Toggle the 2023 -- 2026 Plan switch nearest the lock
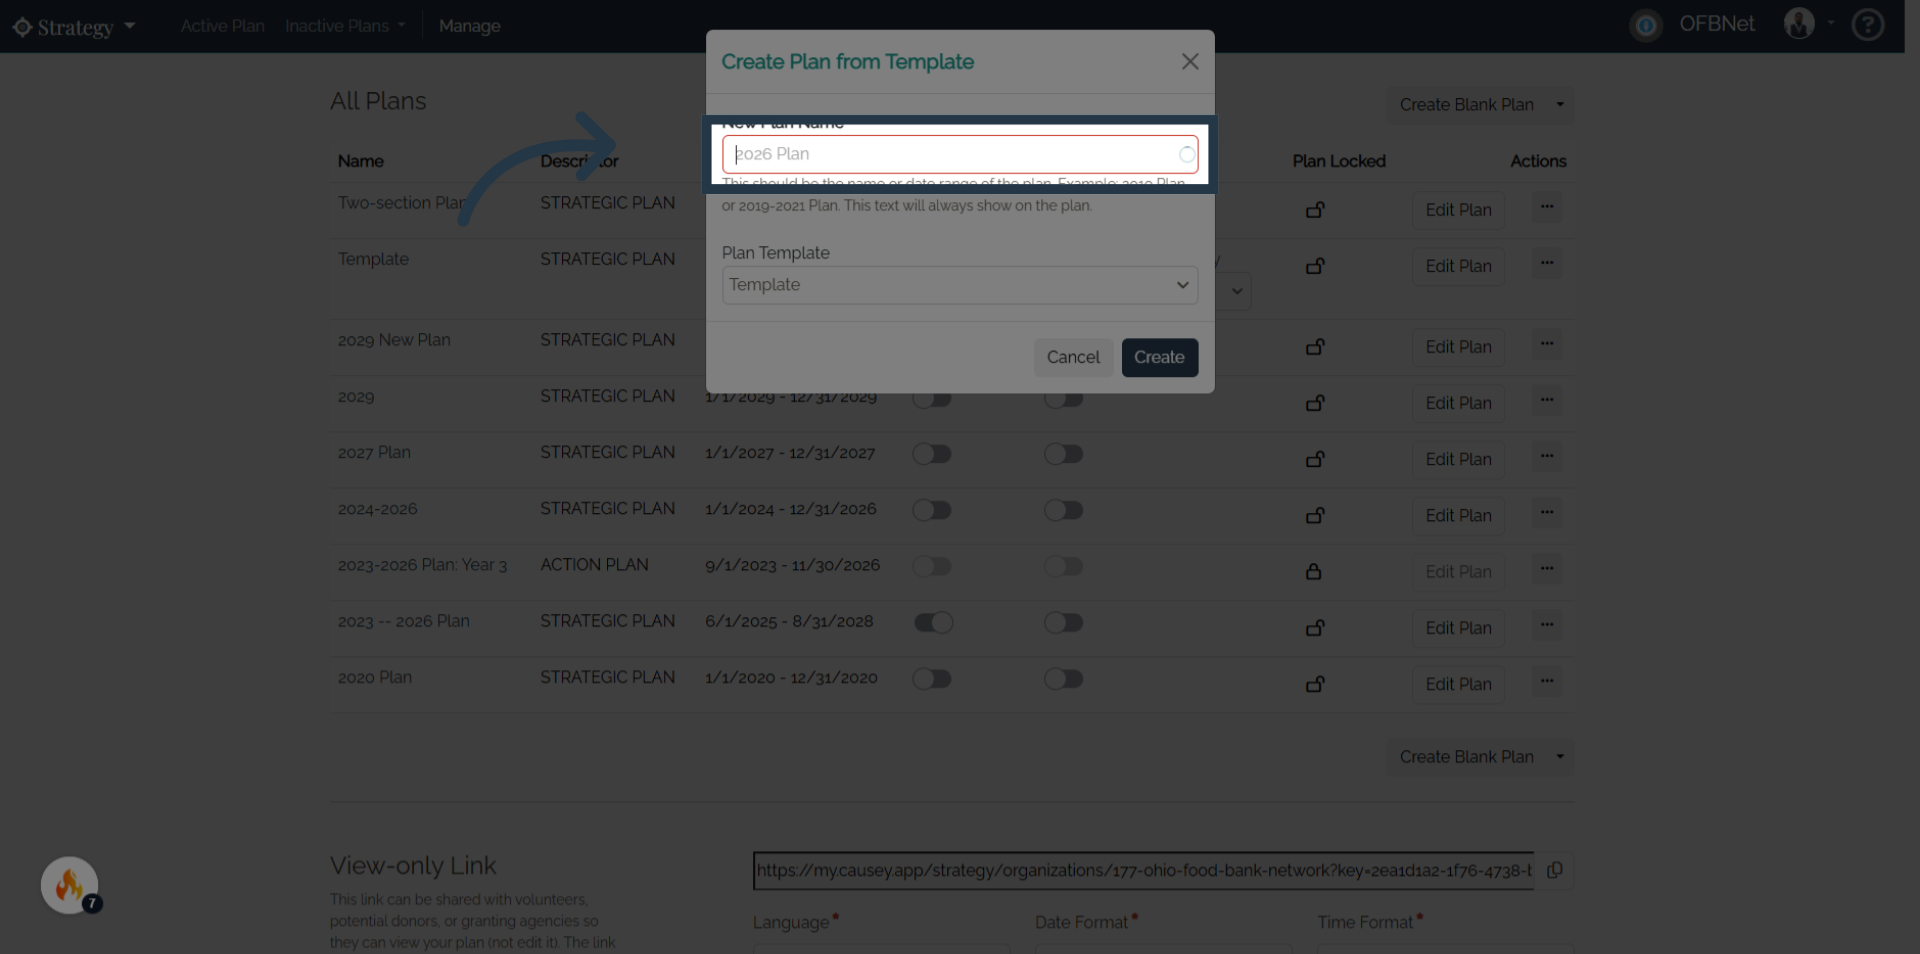Screen dimensions: 1920x954 [x=1064, y=623]
